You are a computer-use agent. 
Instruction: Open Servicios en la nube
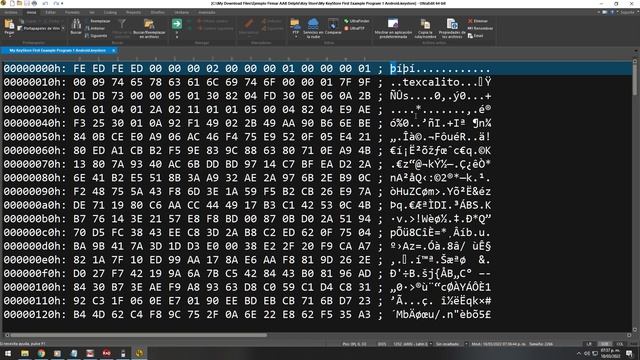tap(313, 28)
